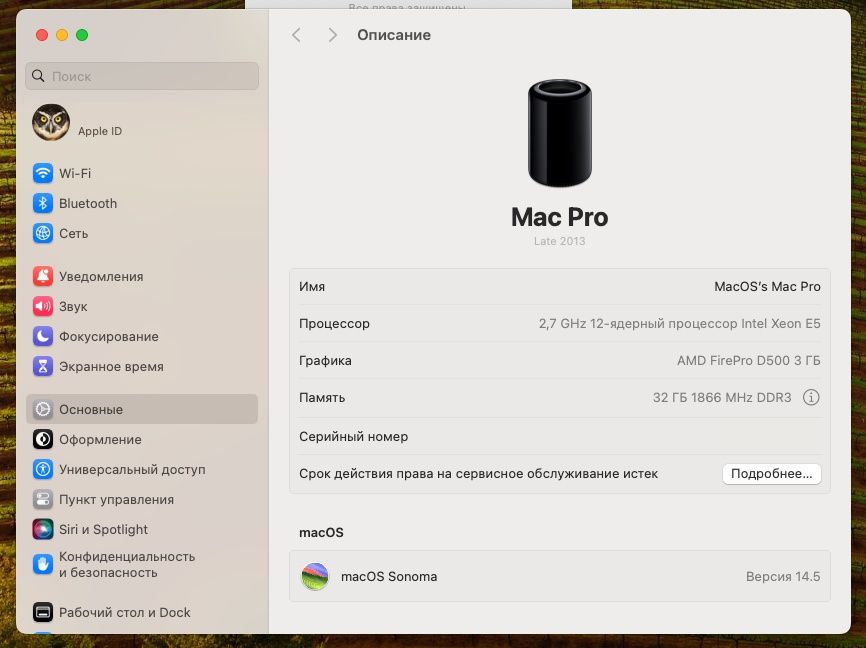Click computer name MacOS's Mac Pro

click(767, 287)
